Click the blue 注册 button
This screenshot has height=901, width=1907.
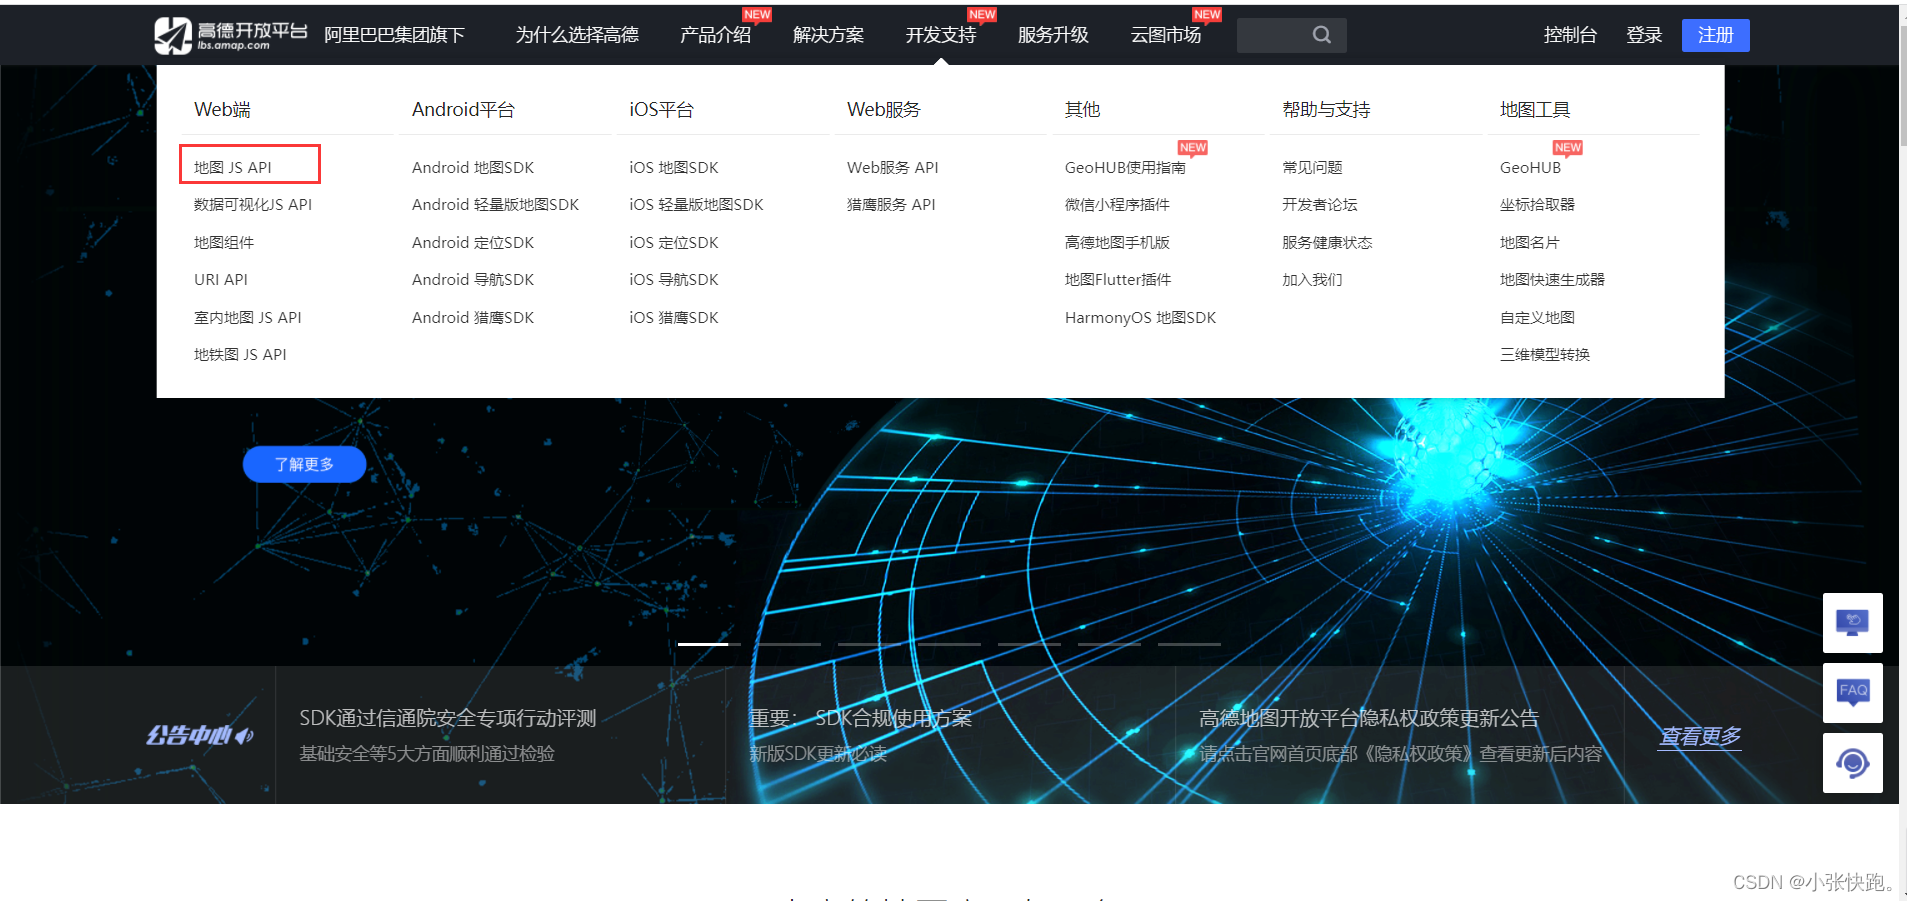pos(1715,35)
